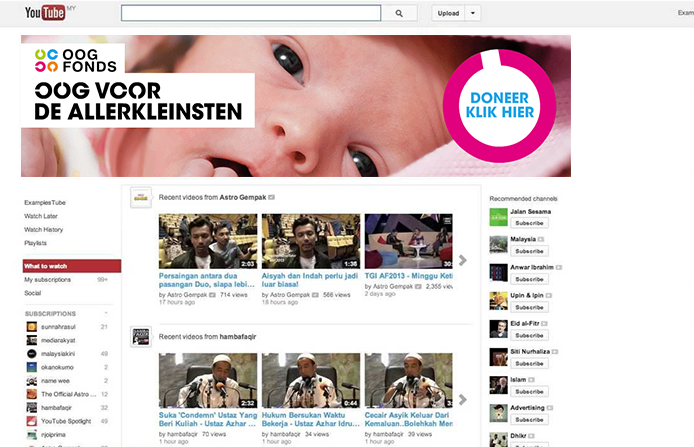Open Persaingan antara dua pasangan Duo title
The image size is (694, 447).
207,280
